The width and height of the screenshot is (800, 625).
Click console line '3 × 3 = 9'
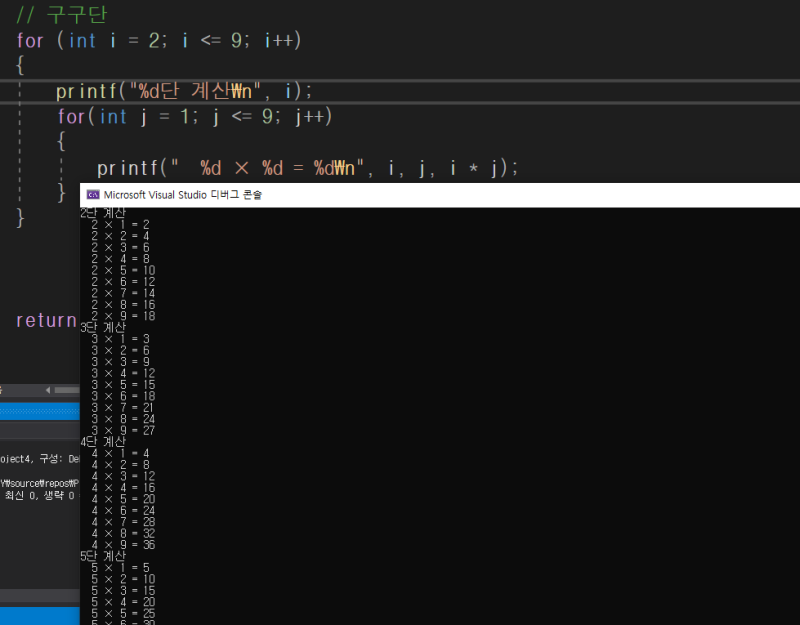(120, 362)
